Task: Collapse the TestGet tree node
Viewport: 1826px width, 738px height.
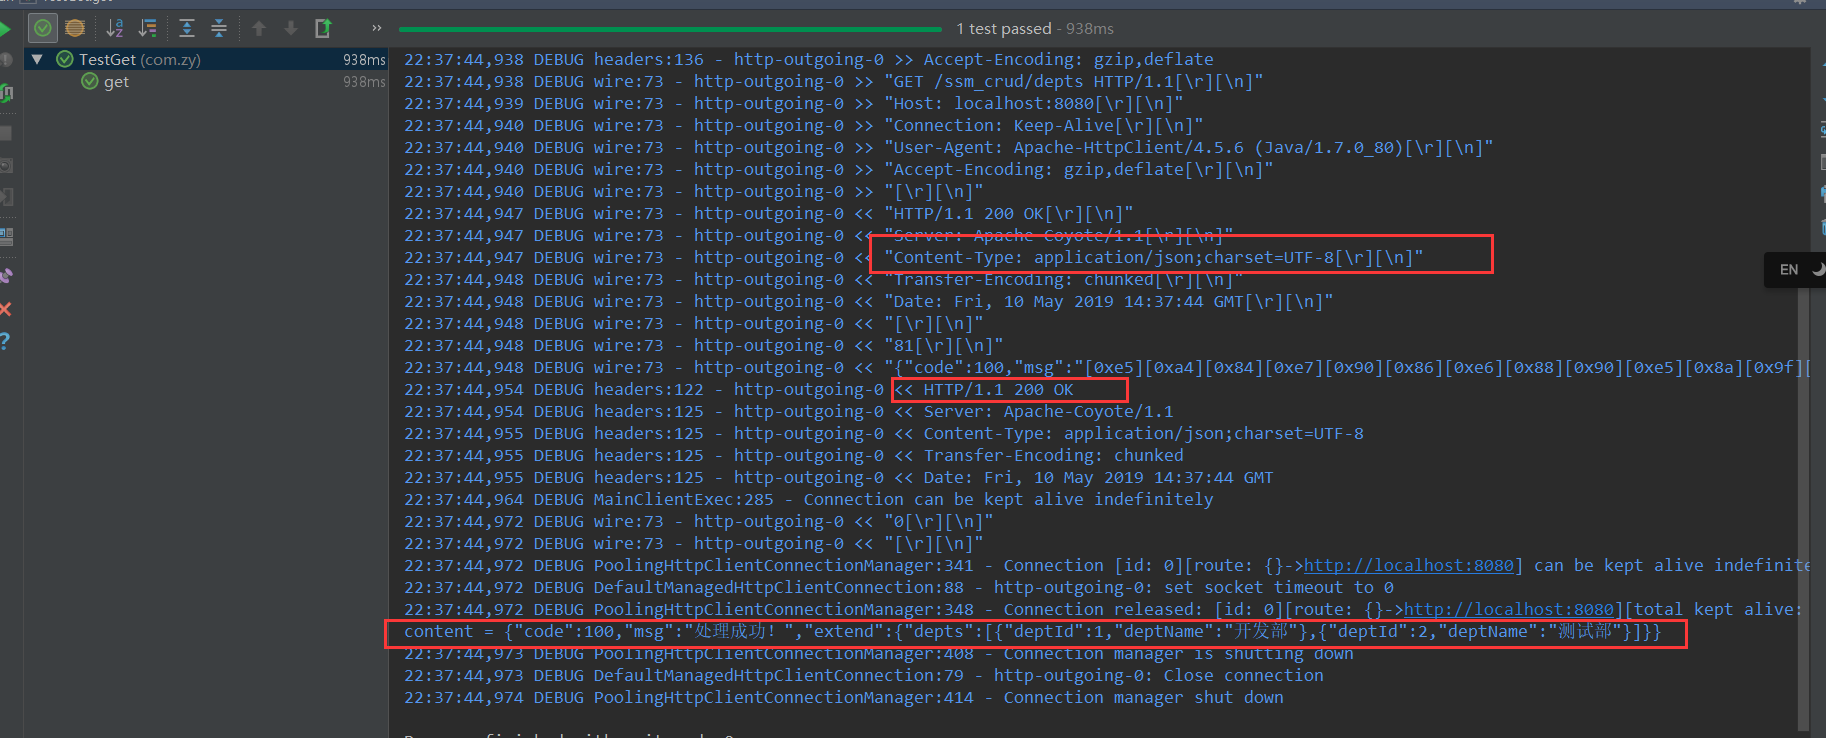Action: (37, 59)
